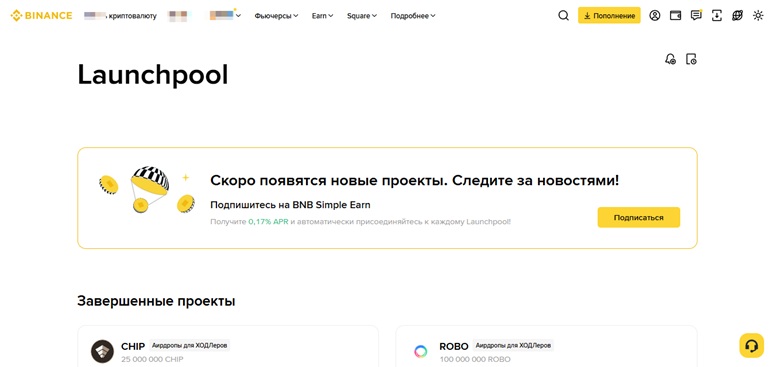Open the Launchpool history icon
The width and height of the screenshot is (775, 367).
(x=691, y=59)
